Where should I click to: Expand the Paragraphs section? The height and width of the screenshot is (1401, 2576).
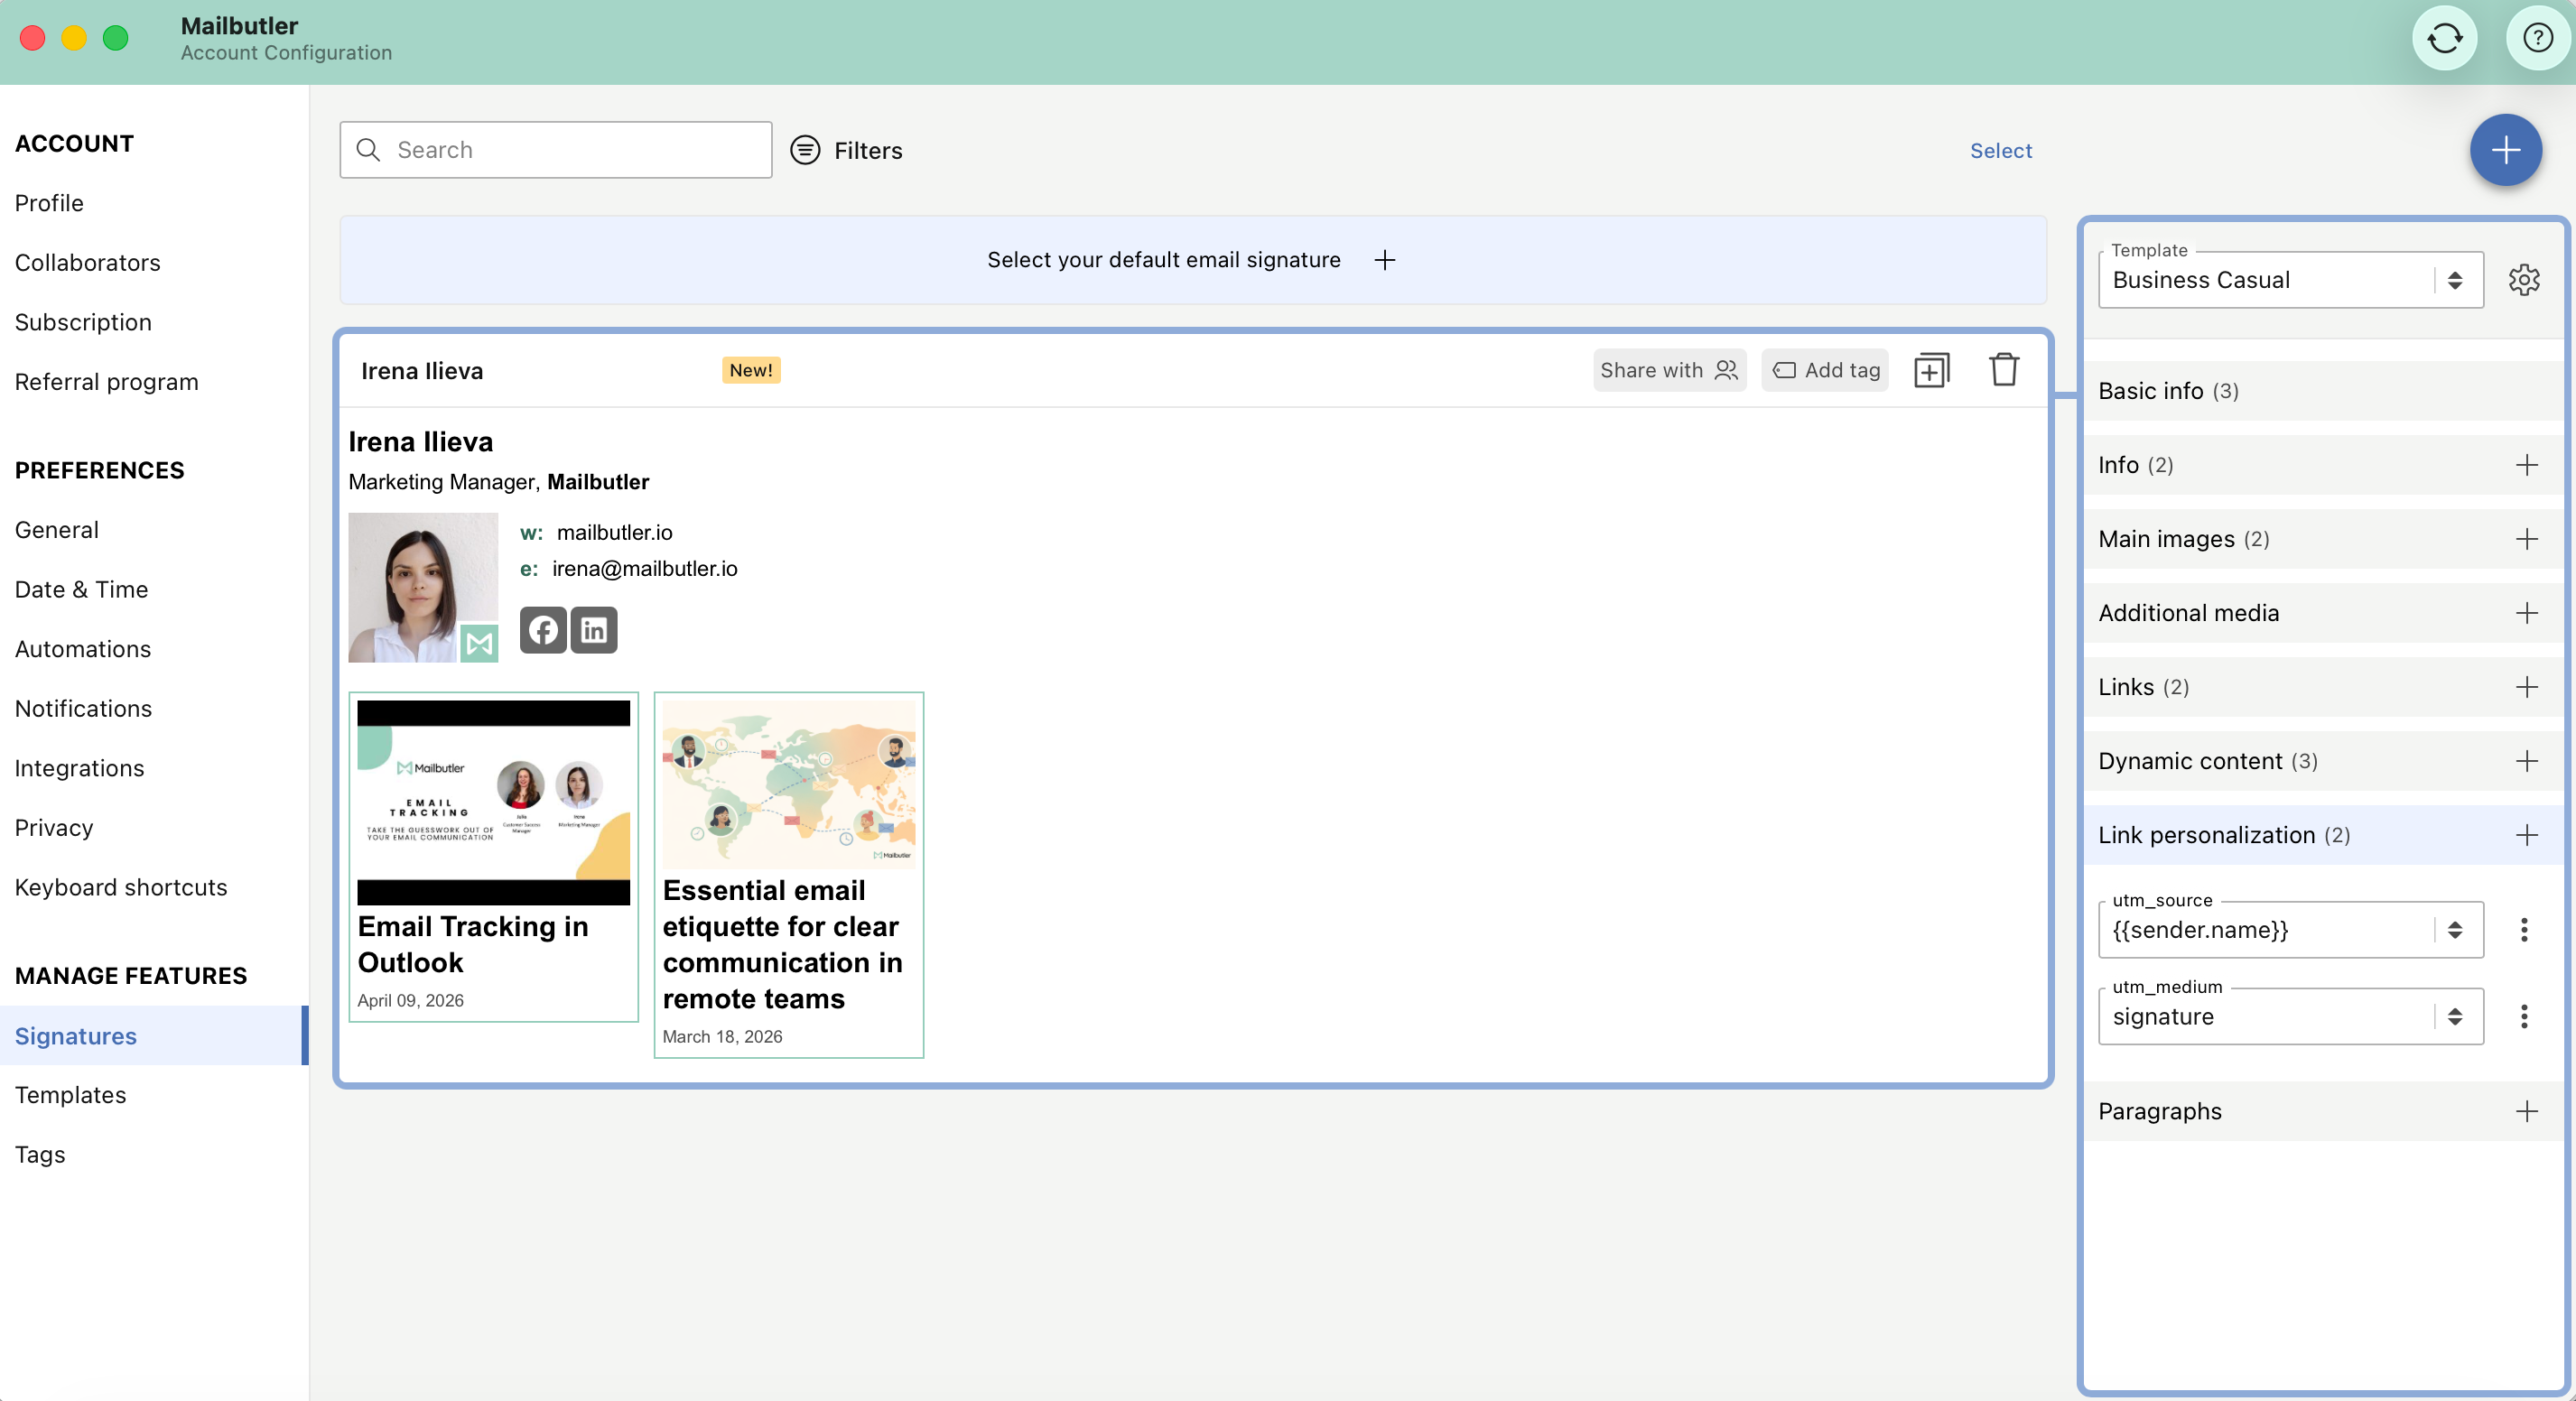point(2324,1111)
